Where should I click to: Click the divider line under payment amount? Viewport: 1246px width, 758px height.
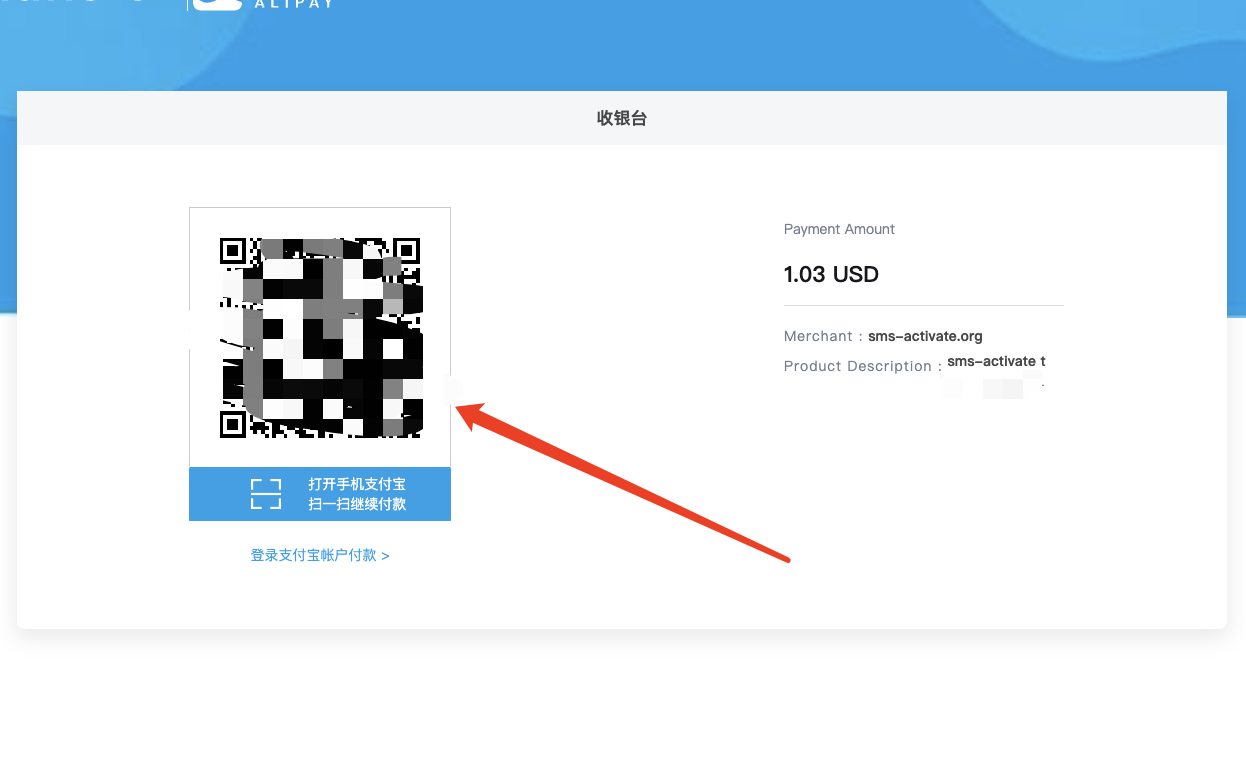(923, 305)
